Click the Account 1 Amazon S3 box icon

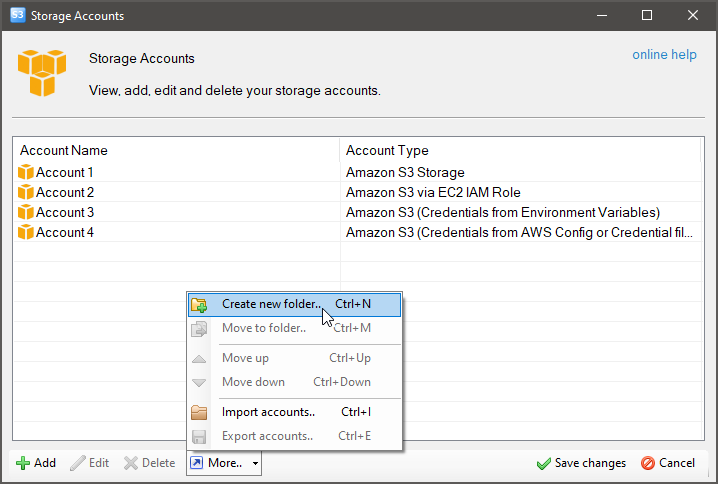coord(26,172)
